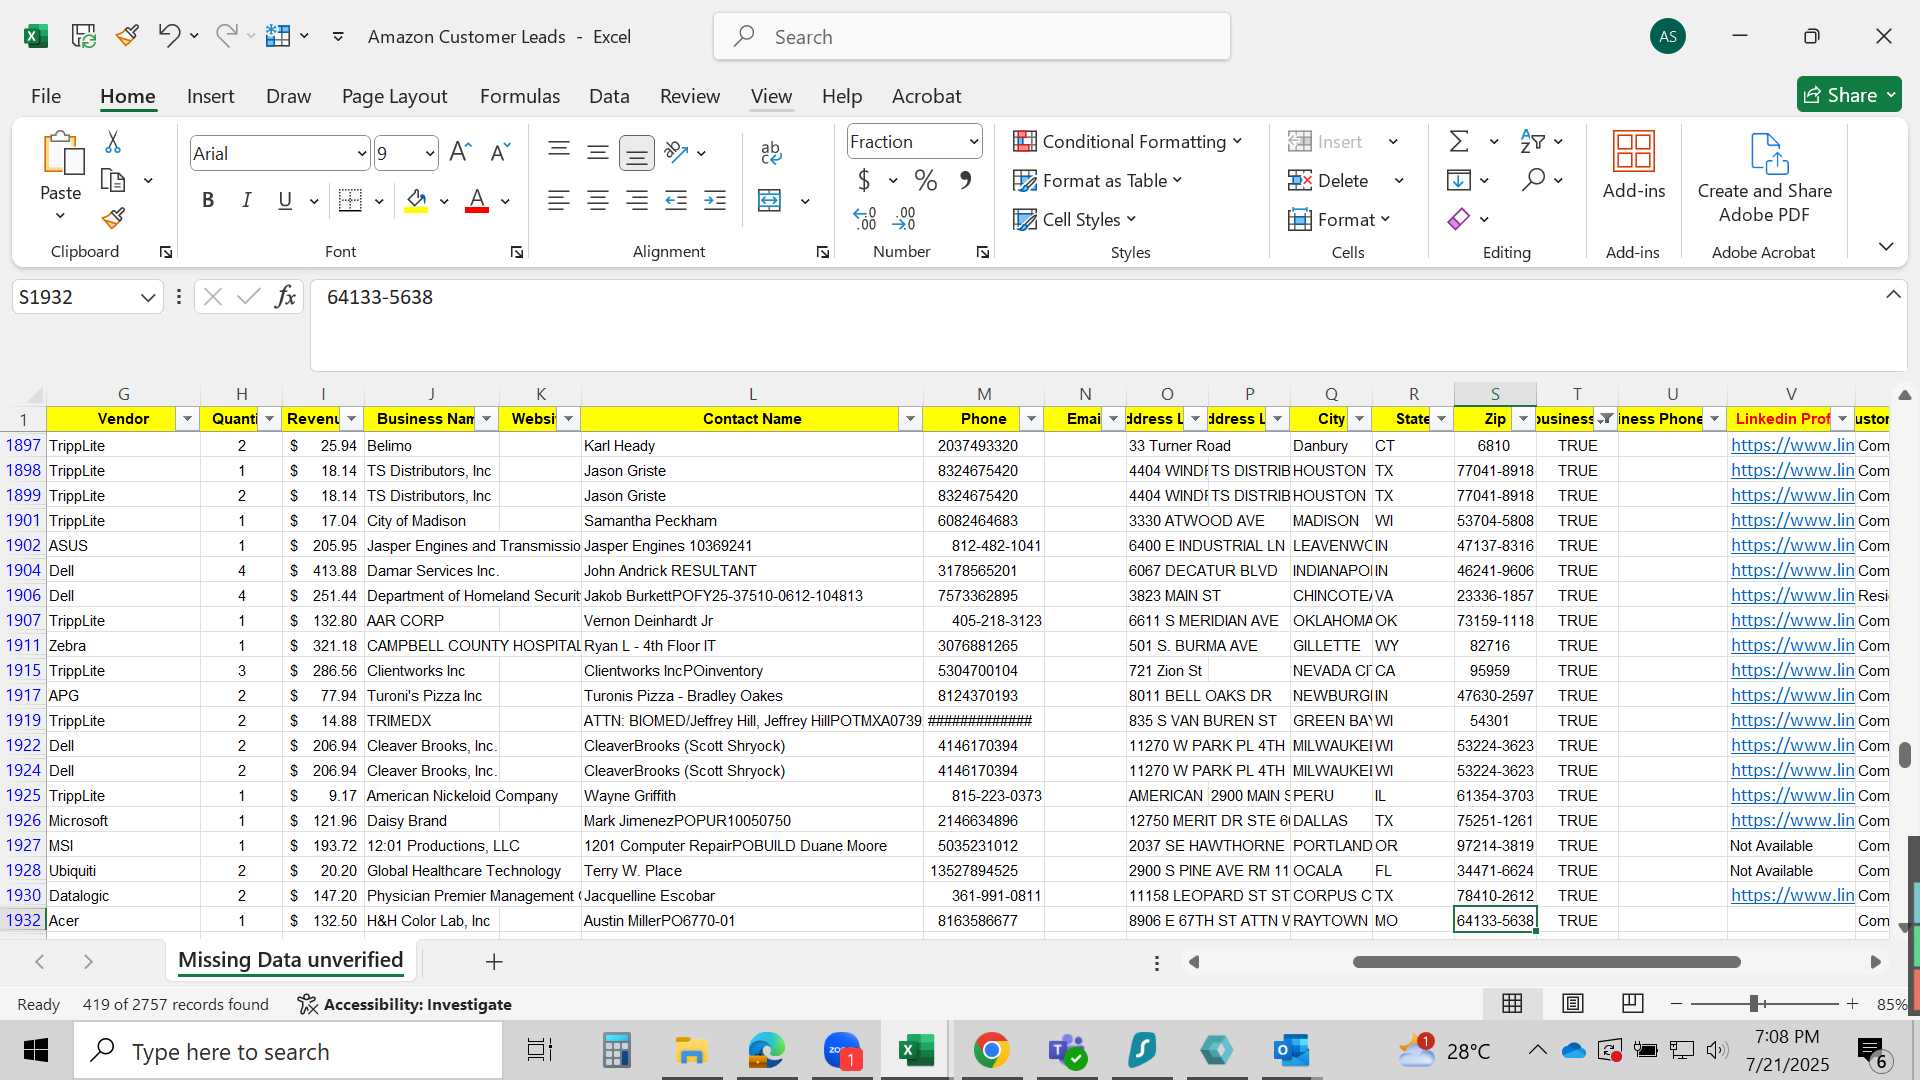
Task: Switch to the Insert tab
Action: pyautogui.click(x=210, y=96)
